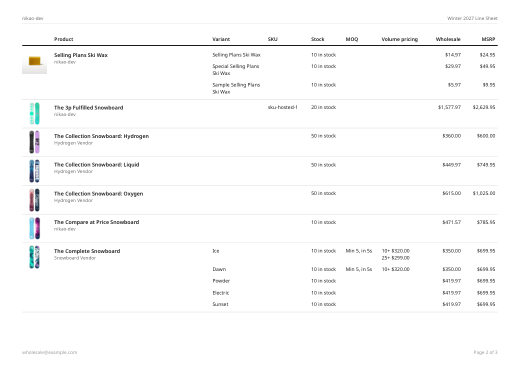This screenshot has height=368, width=520.
Task: Click the "Dawn" variant name
Action: 219,269
